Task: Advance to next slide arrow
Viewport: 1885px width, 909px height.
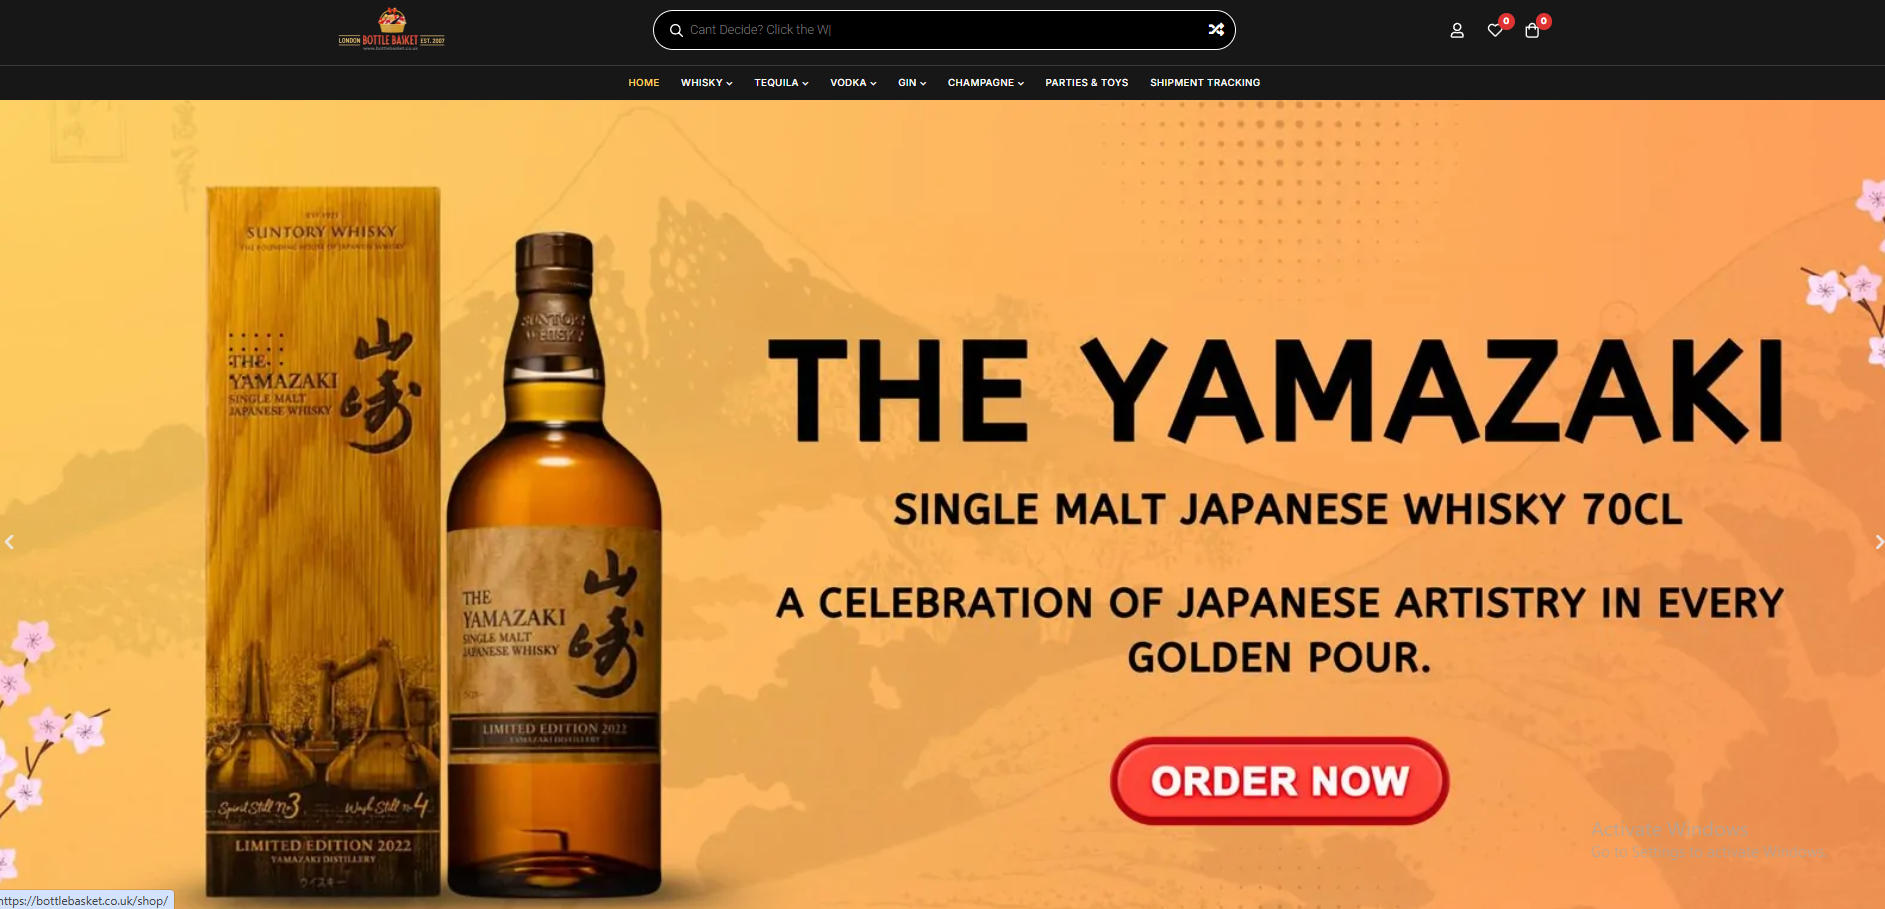Action: point(1878,542)
